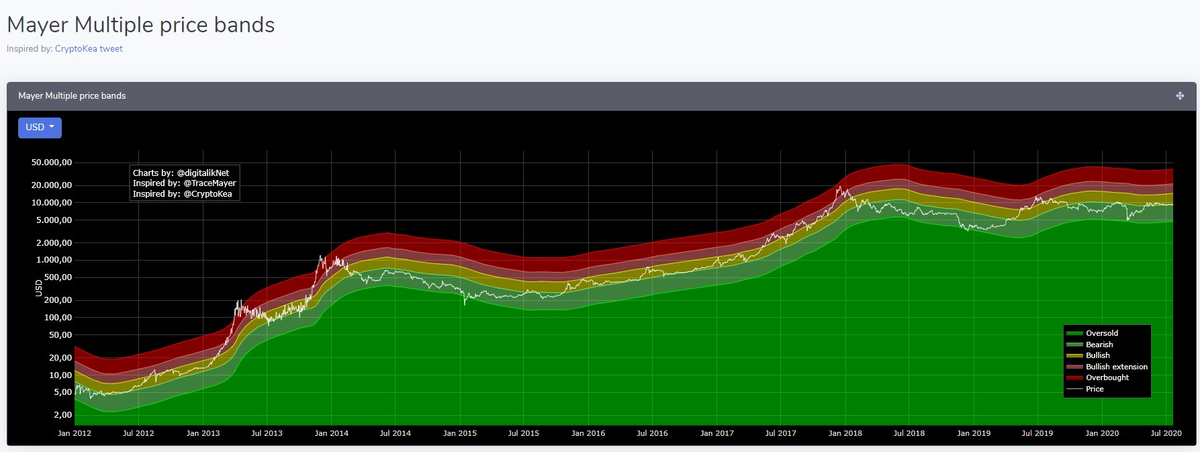Viewport: 1200px width, 452px height.
Task: Click the Jan 2020 axis label
Action: coord(1102,433)
